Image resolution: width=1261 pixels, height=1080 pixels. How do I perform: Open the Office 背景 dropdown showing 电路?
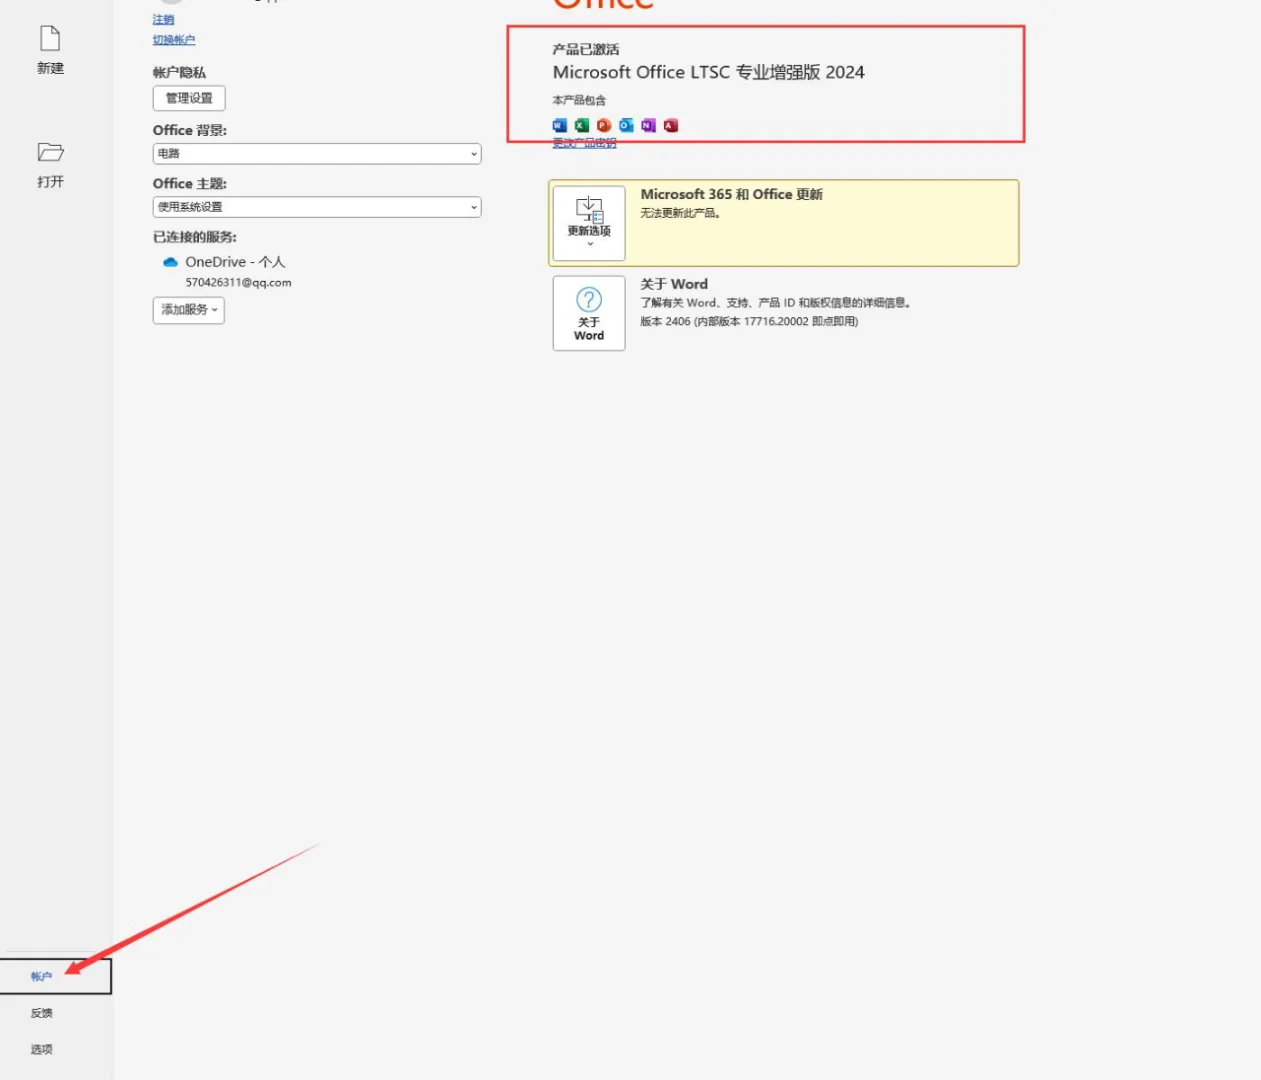pyautogui.click(x=316, y=154)
